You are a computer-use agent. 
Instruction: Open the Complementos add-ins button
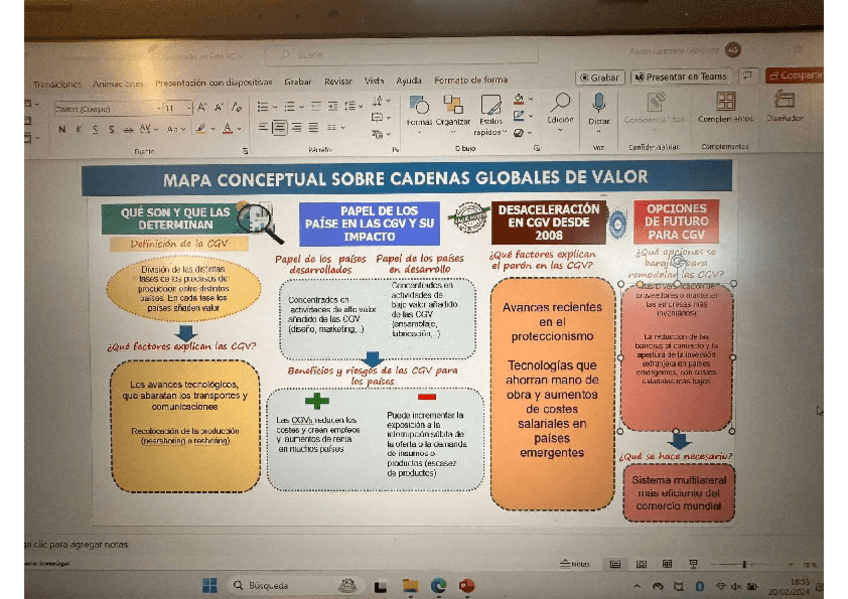point(725,104)
